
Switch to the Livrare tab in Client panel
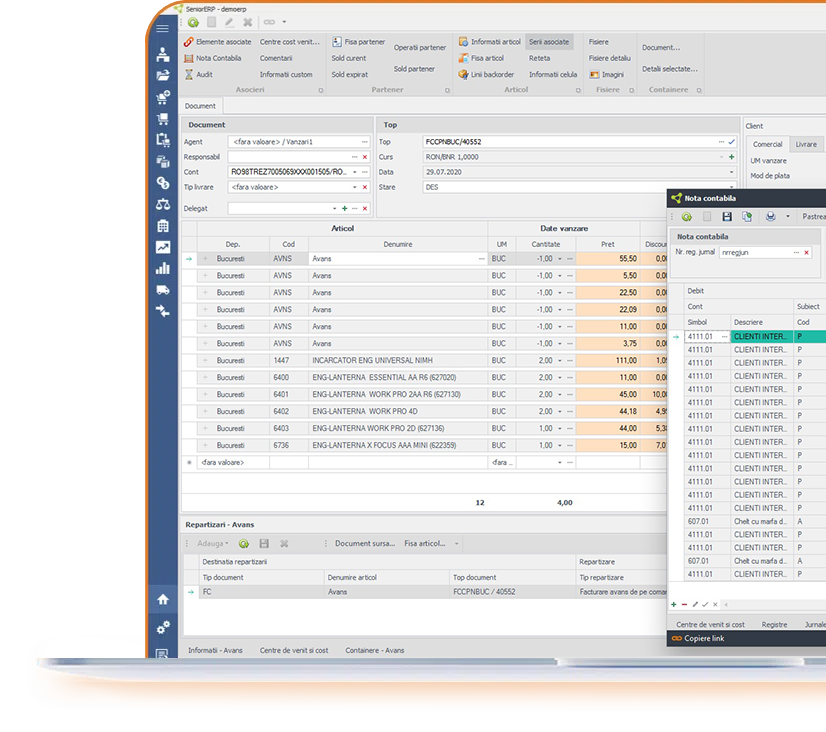click(806, 145)
